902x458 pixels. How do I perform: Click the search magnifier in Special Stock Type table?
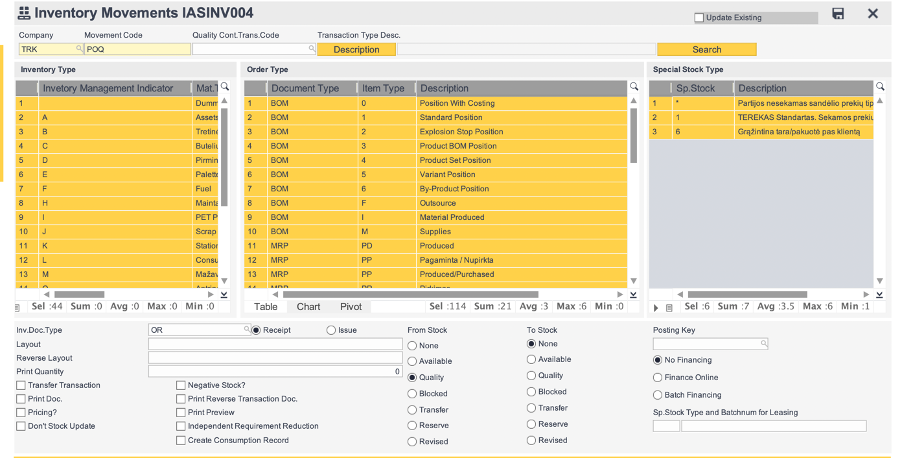tap(880, 88)
